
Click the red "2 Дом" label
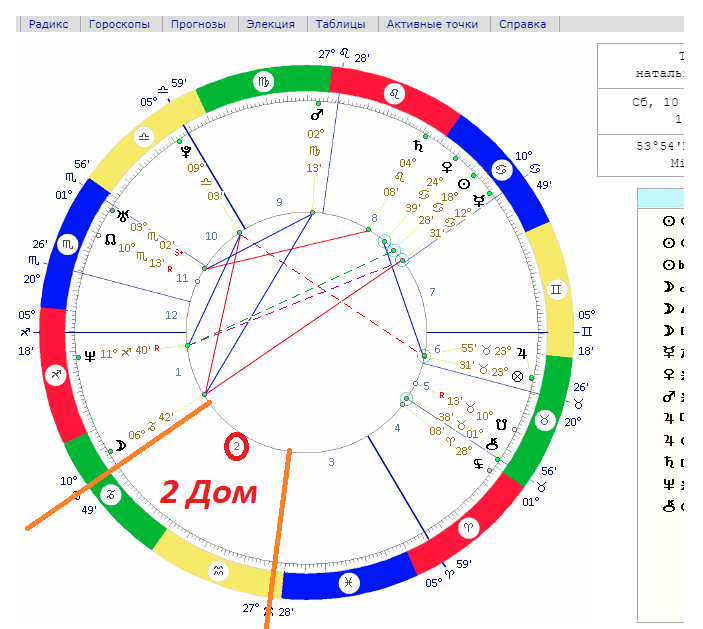pyautogui.click(x=209, y=491)
